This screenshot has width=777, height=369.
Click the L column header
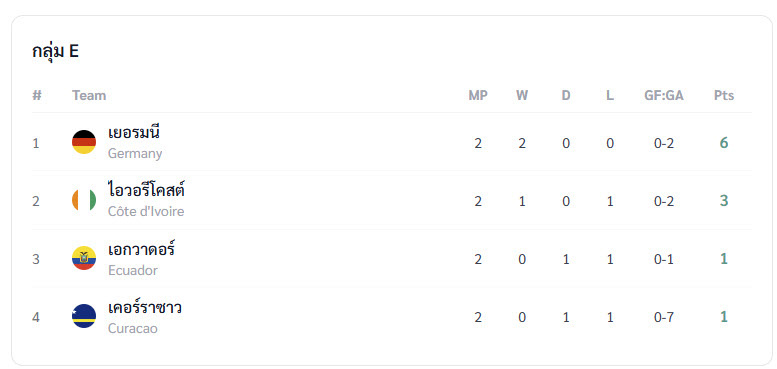pos(610,95)
